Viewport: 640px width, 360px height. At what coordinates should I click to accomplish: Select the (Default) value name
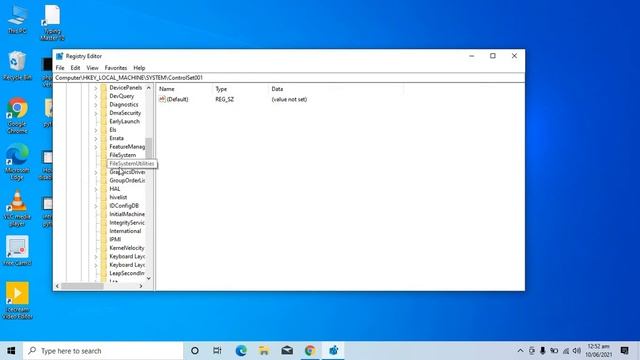point(178,99)
